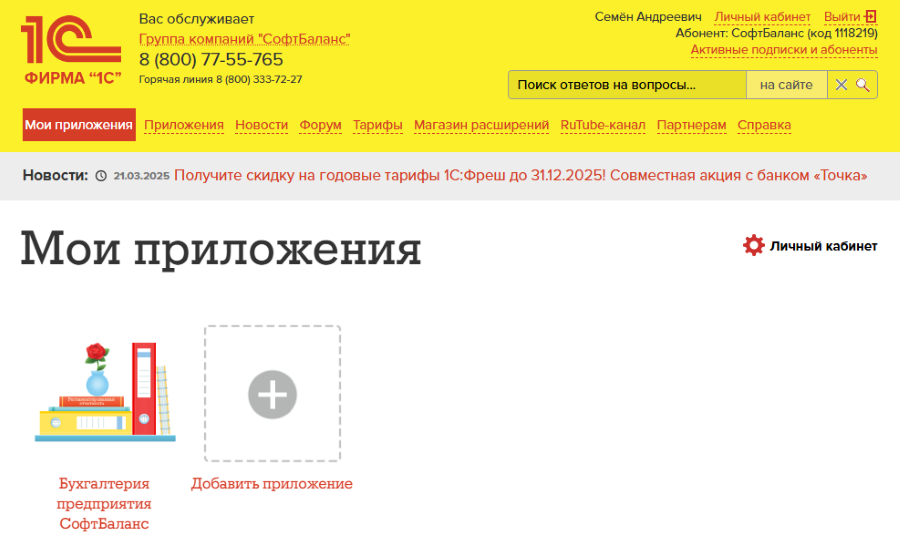Open Магазин расширений menu item
This screenshot has height=558, width=900.
click(x=482, y=125)
